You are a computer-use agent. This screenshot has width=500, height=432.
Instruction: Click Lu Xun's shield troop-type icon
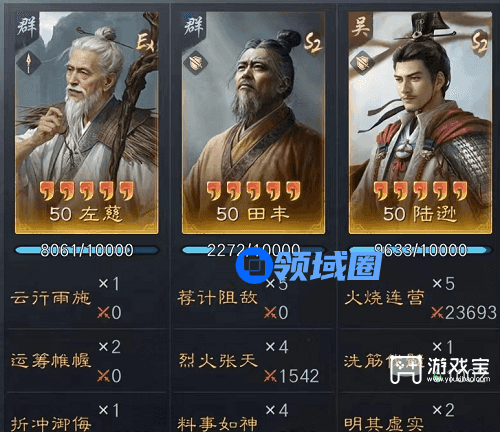coord(362,63)
